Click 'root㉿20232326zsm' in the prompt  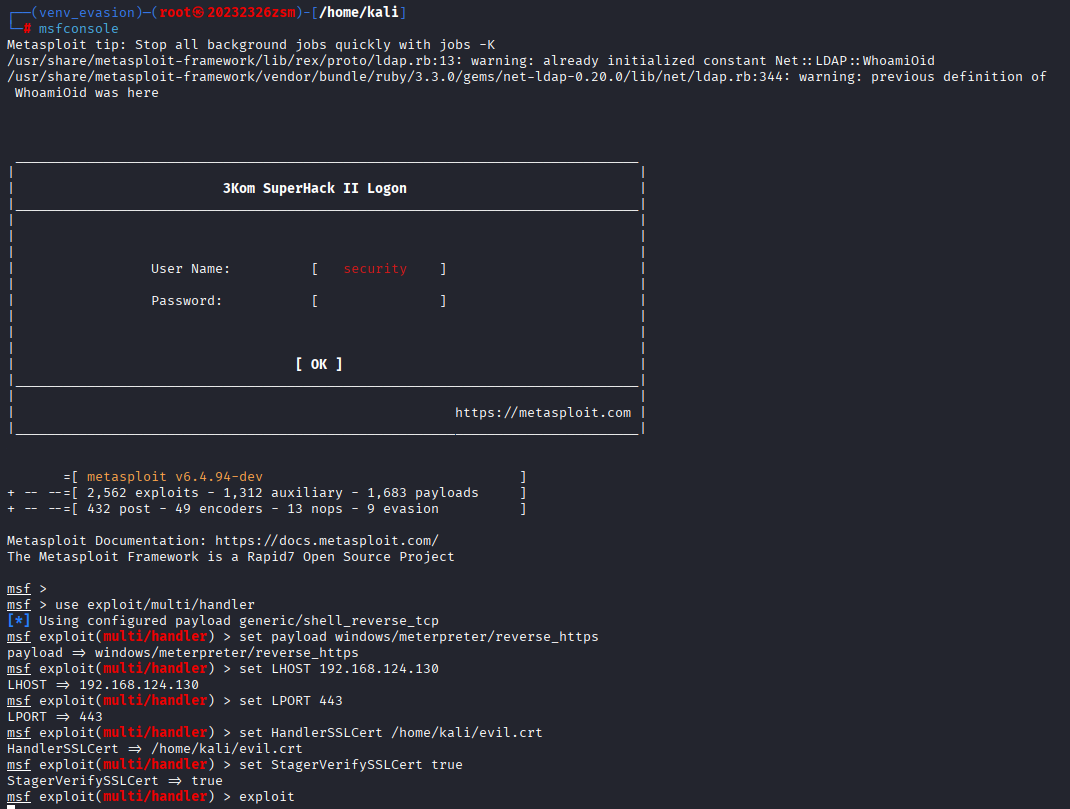pyautogui.click(x=227, y=12)
